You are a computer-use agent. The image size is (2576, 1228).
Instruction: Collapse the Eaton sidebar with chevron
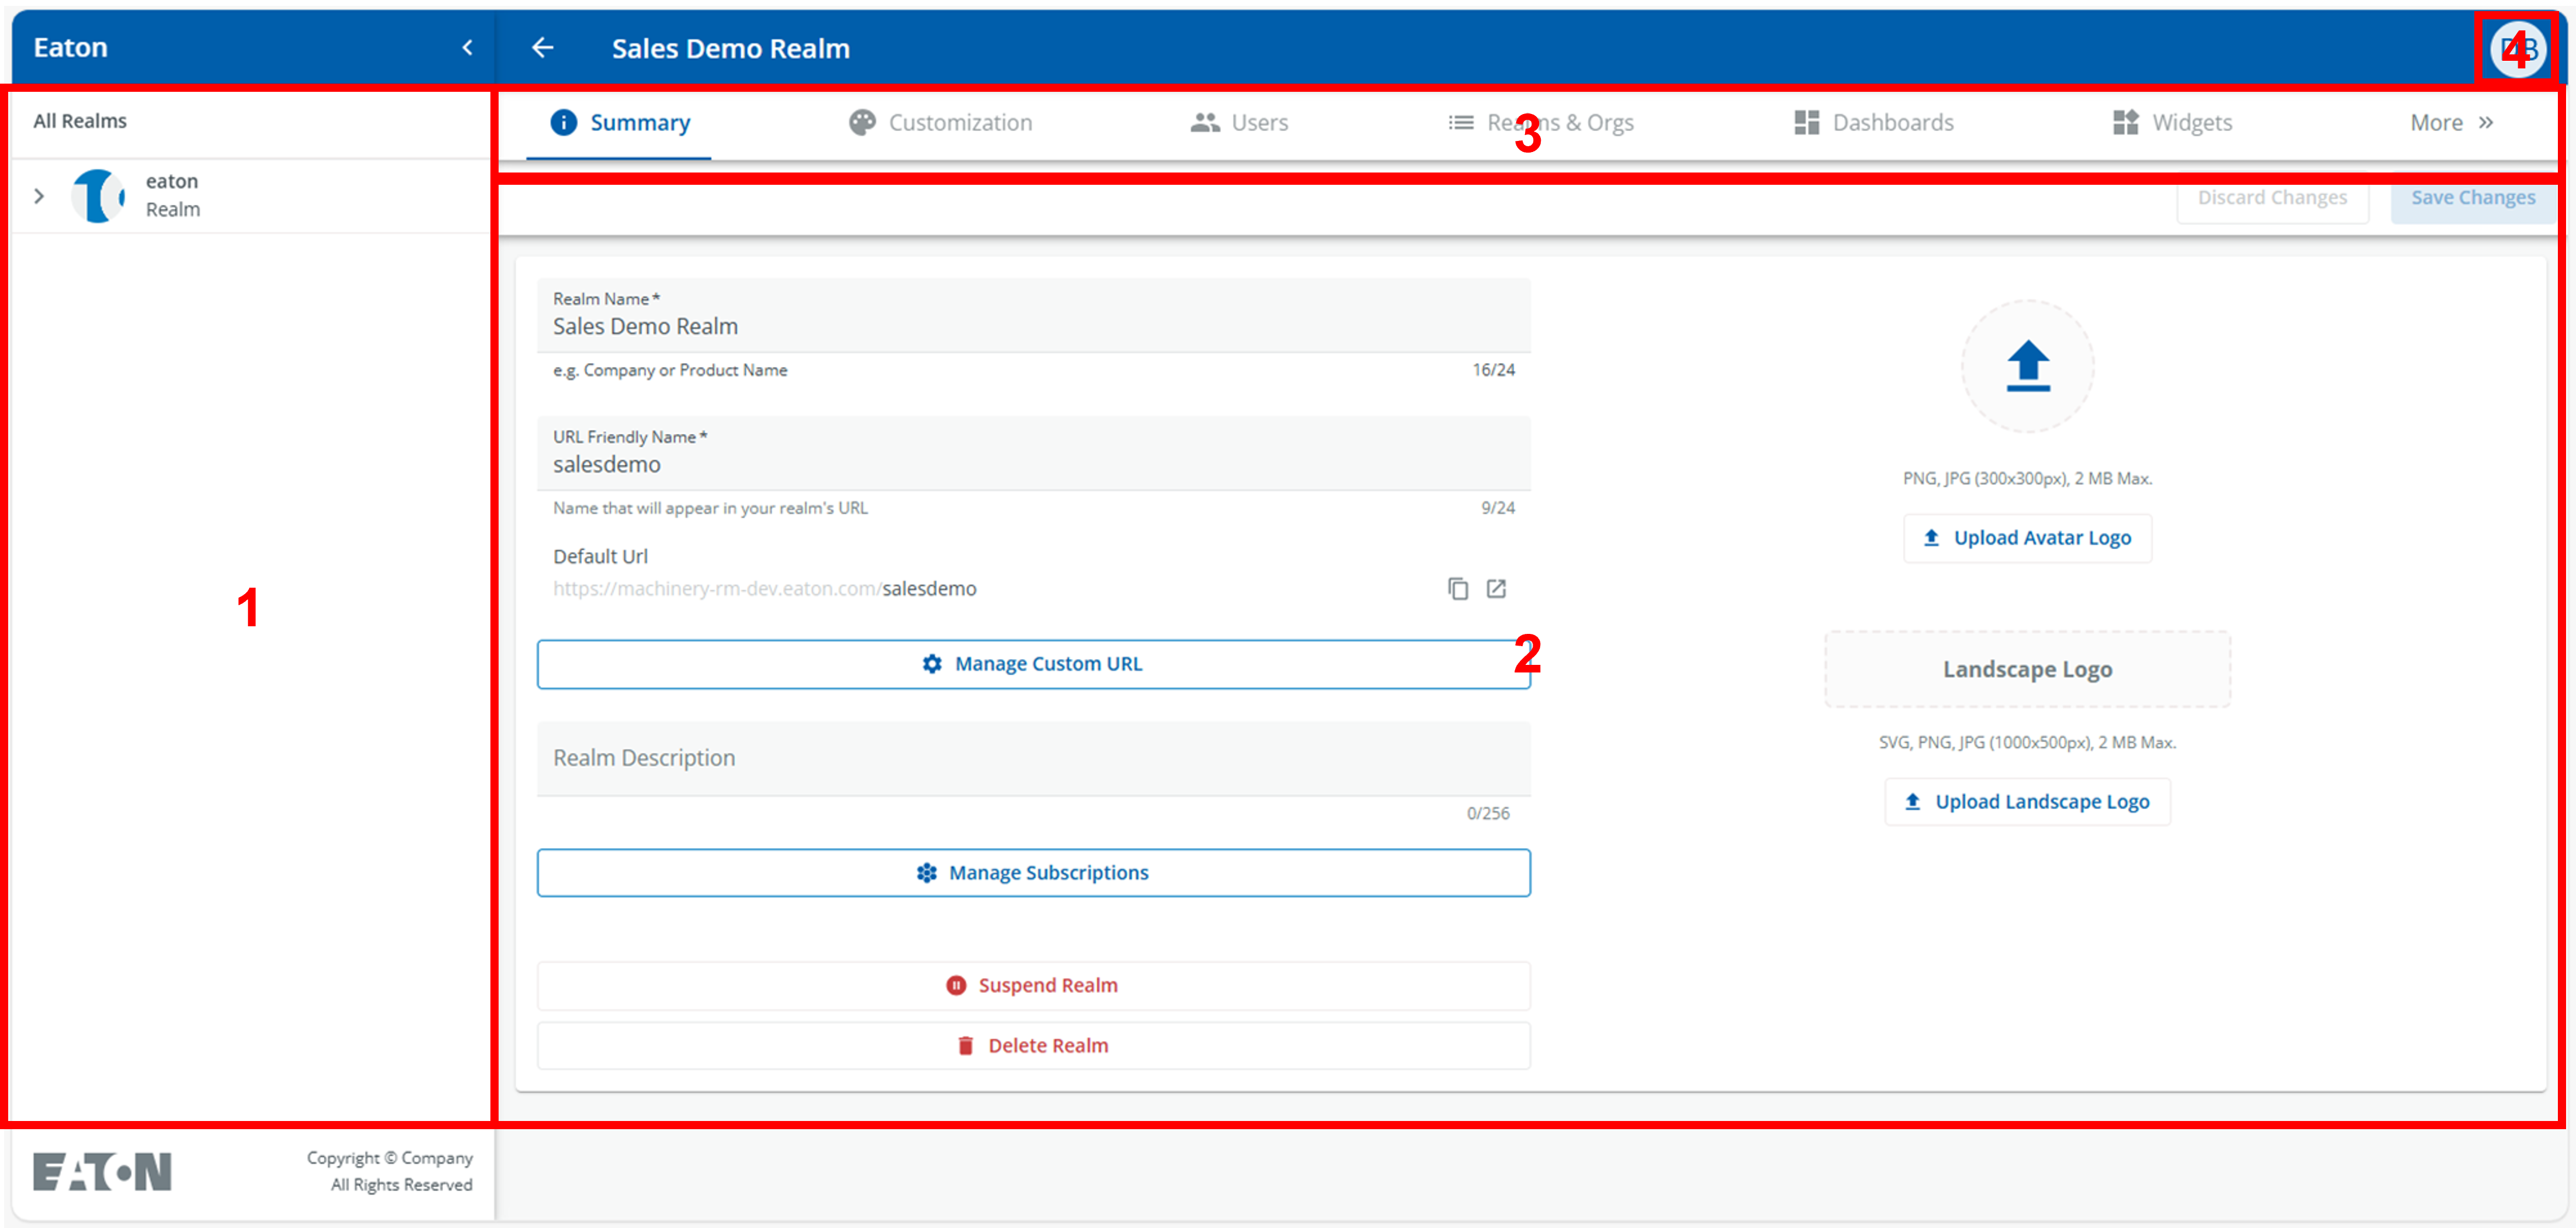click(x=467, y=48)
